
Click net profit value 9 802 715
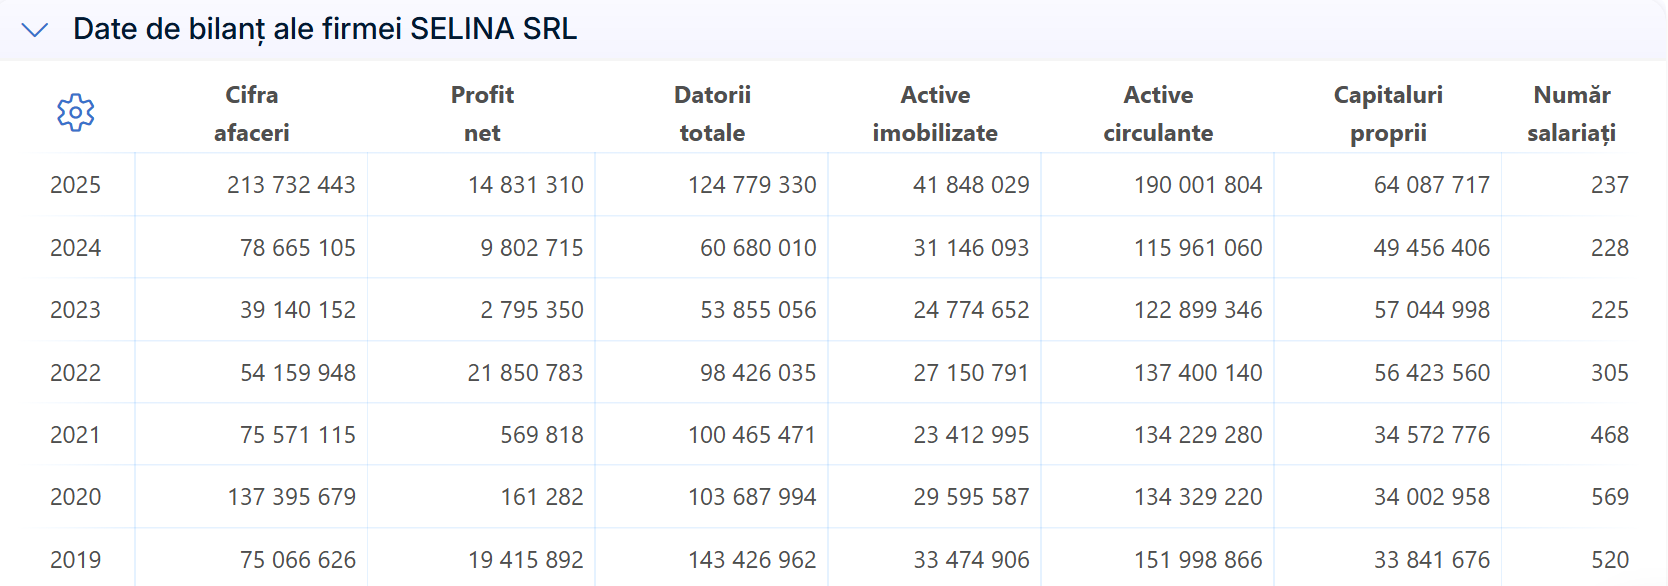[x=532, y=248]
